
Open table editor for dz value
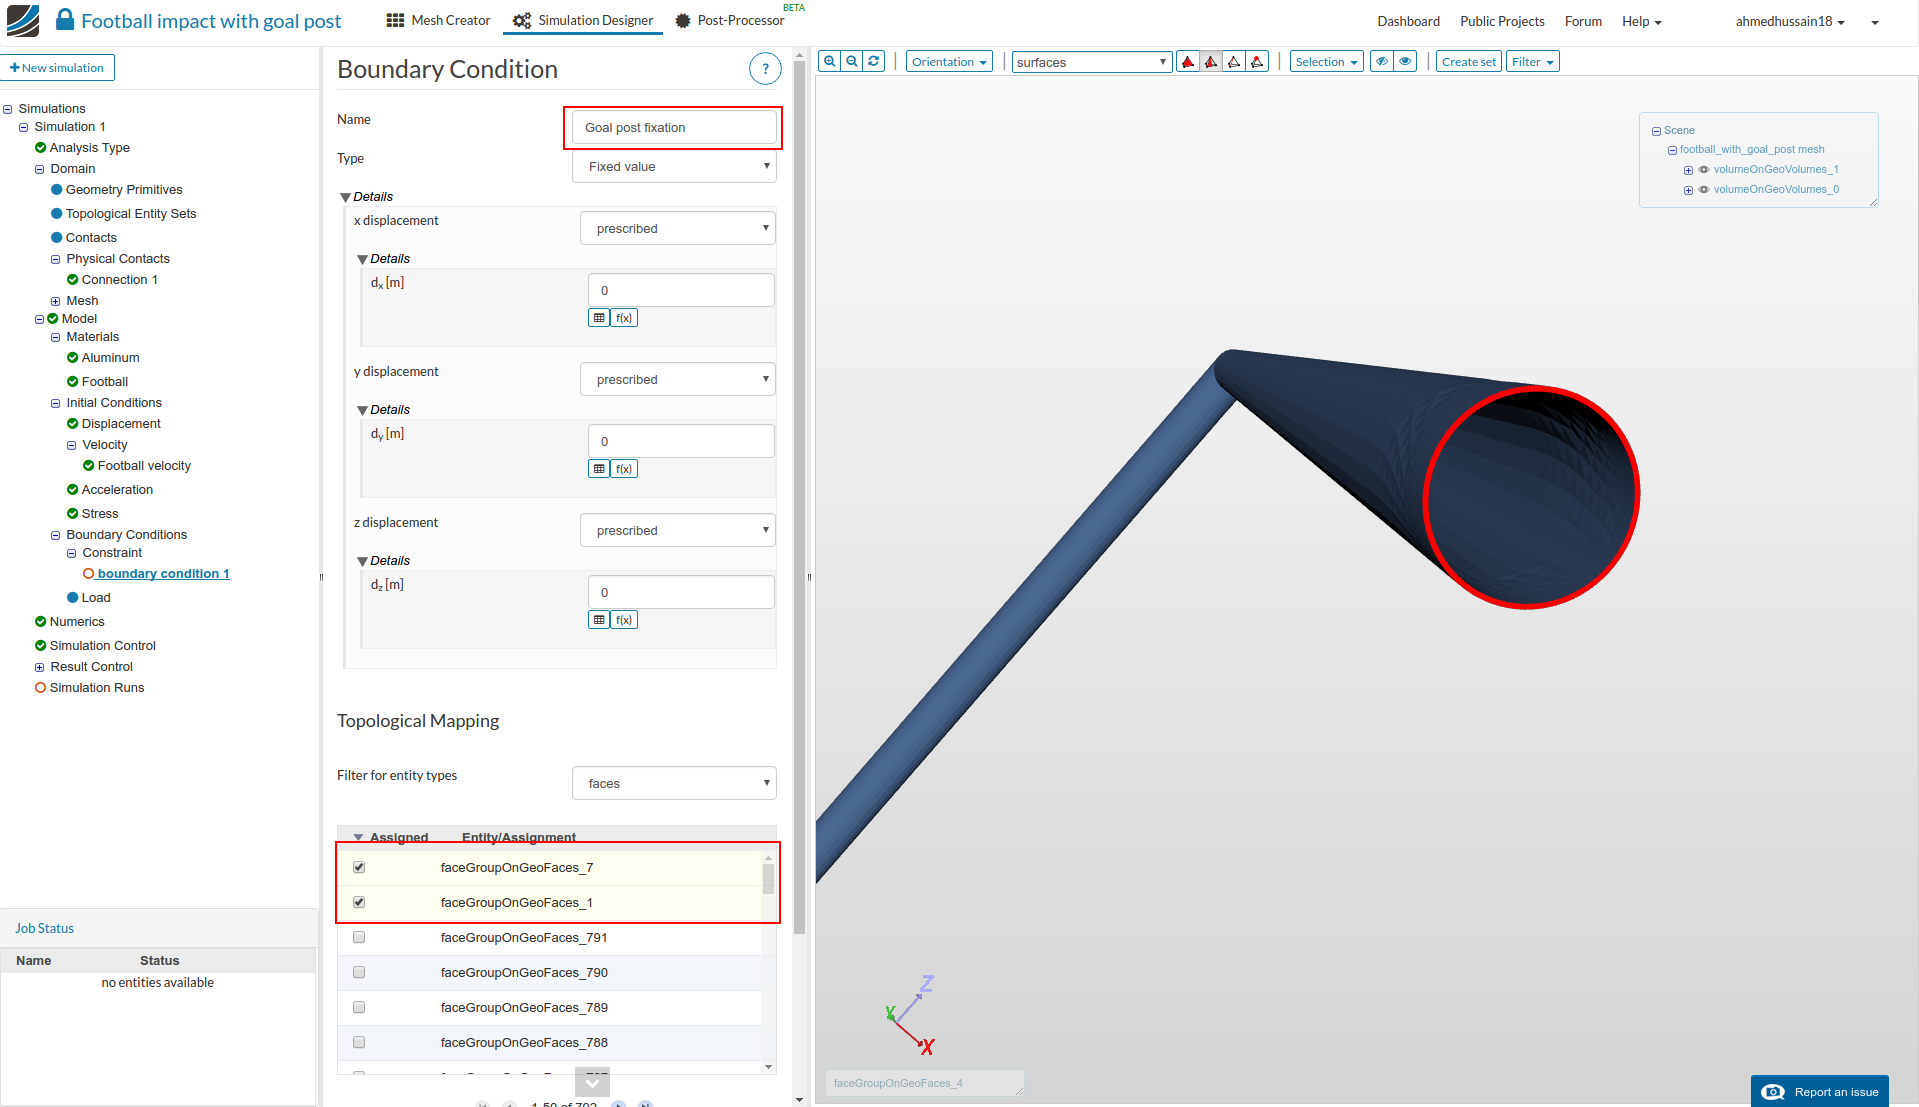pos(599,620)
